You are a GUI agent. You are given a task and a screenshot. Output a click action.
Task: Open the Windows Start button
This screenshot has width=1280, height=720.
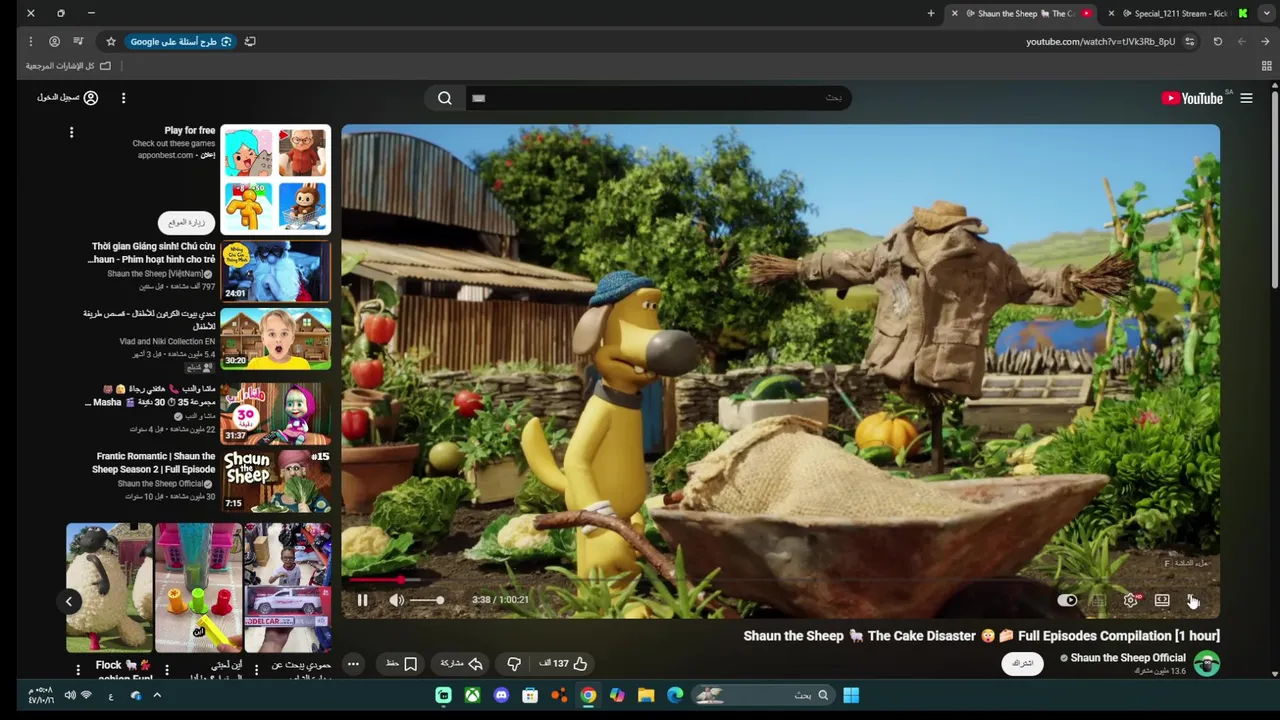[851, 695]
